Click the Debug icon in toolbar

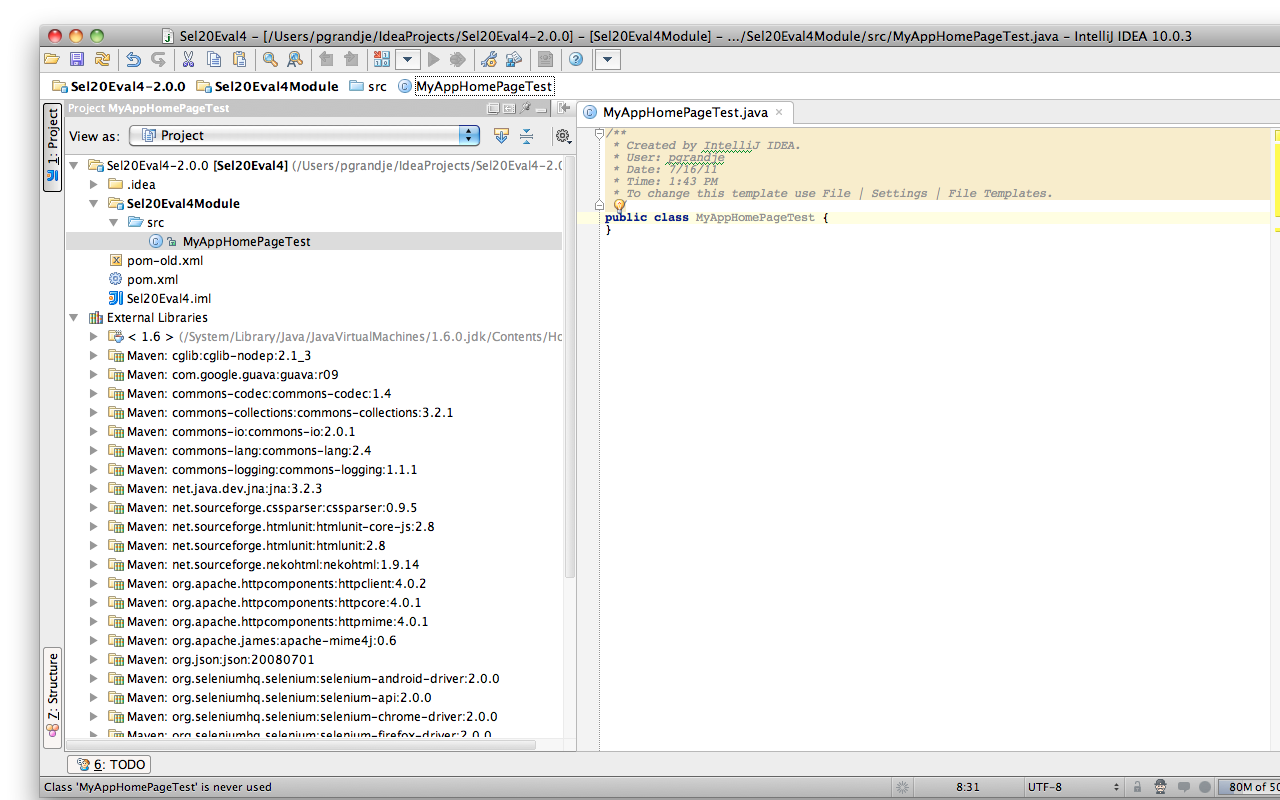tap(458, 60)
